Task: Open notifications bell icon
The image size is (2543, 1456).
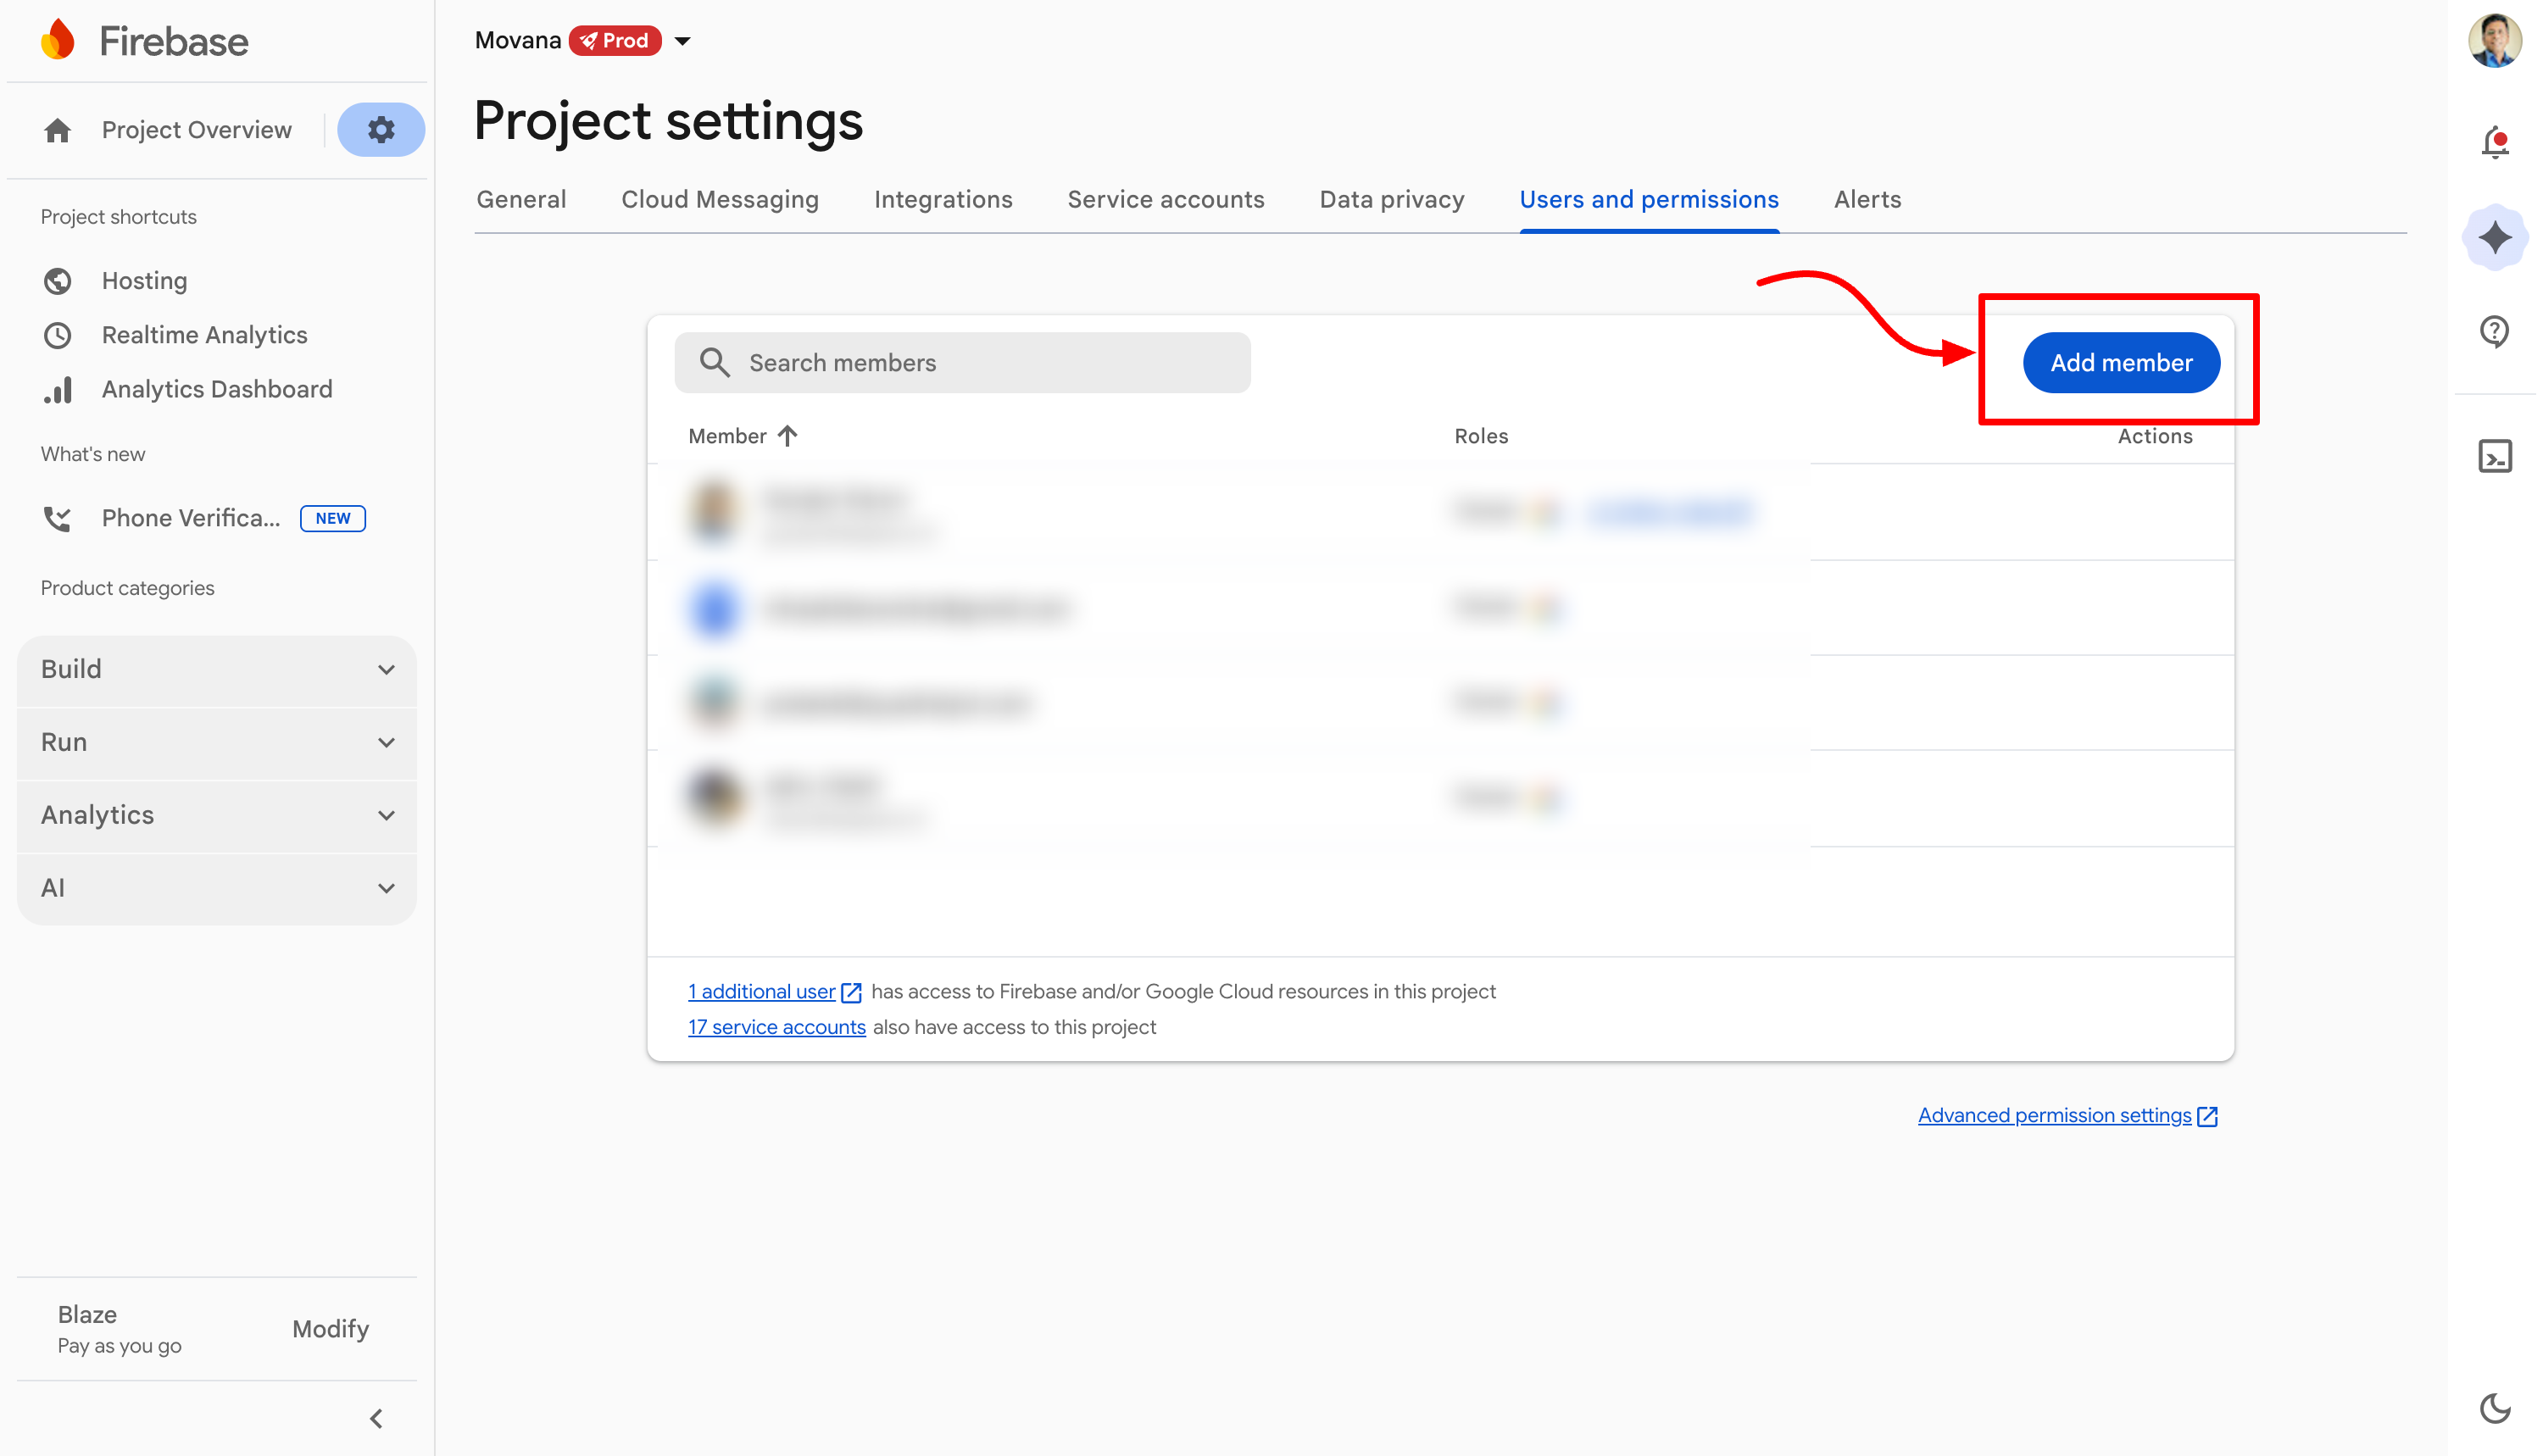Action: coord(2494,142)
